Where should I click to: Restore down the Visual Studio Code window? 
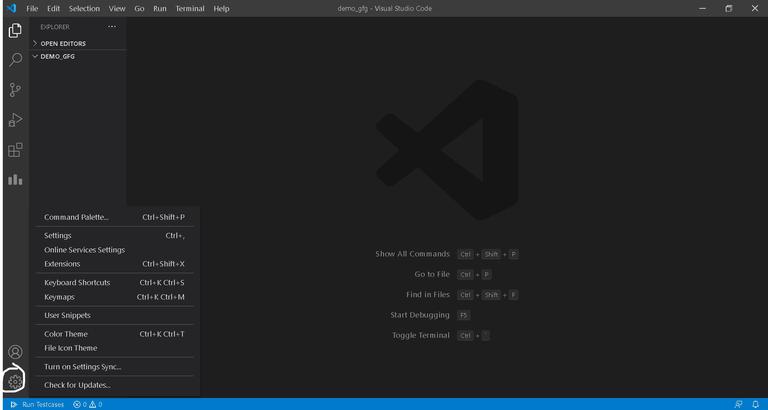pyautogui.click(x=729, y=8)
